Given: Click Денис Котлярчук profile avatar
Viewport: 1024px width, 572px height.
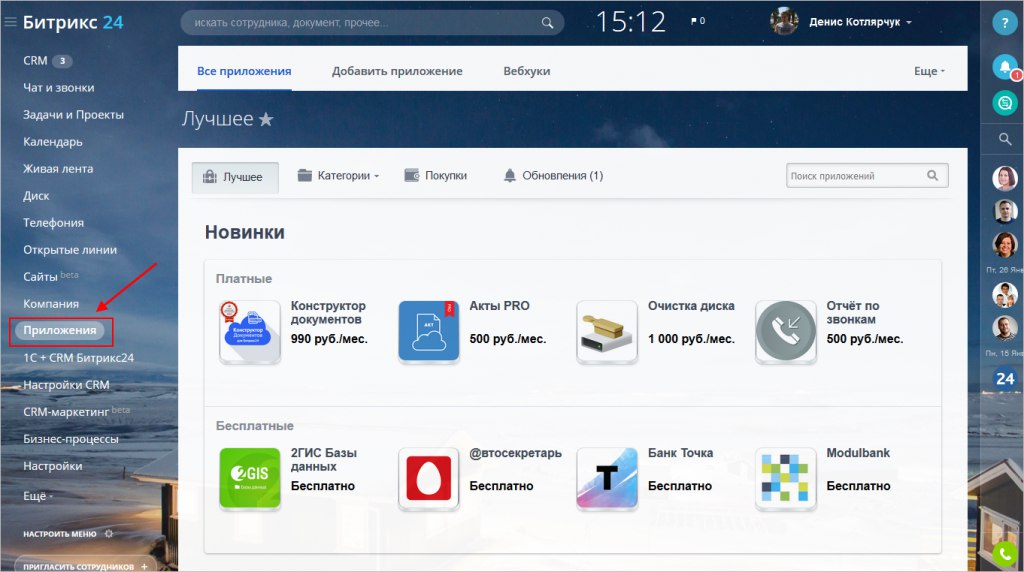Looking at the screenshot, I should click(x=784, y=22).
